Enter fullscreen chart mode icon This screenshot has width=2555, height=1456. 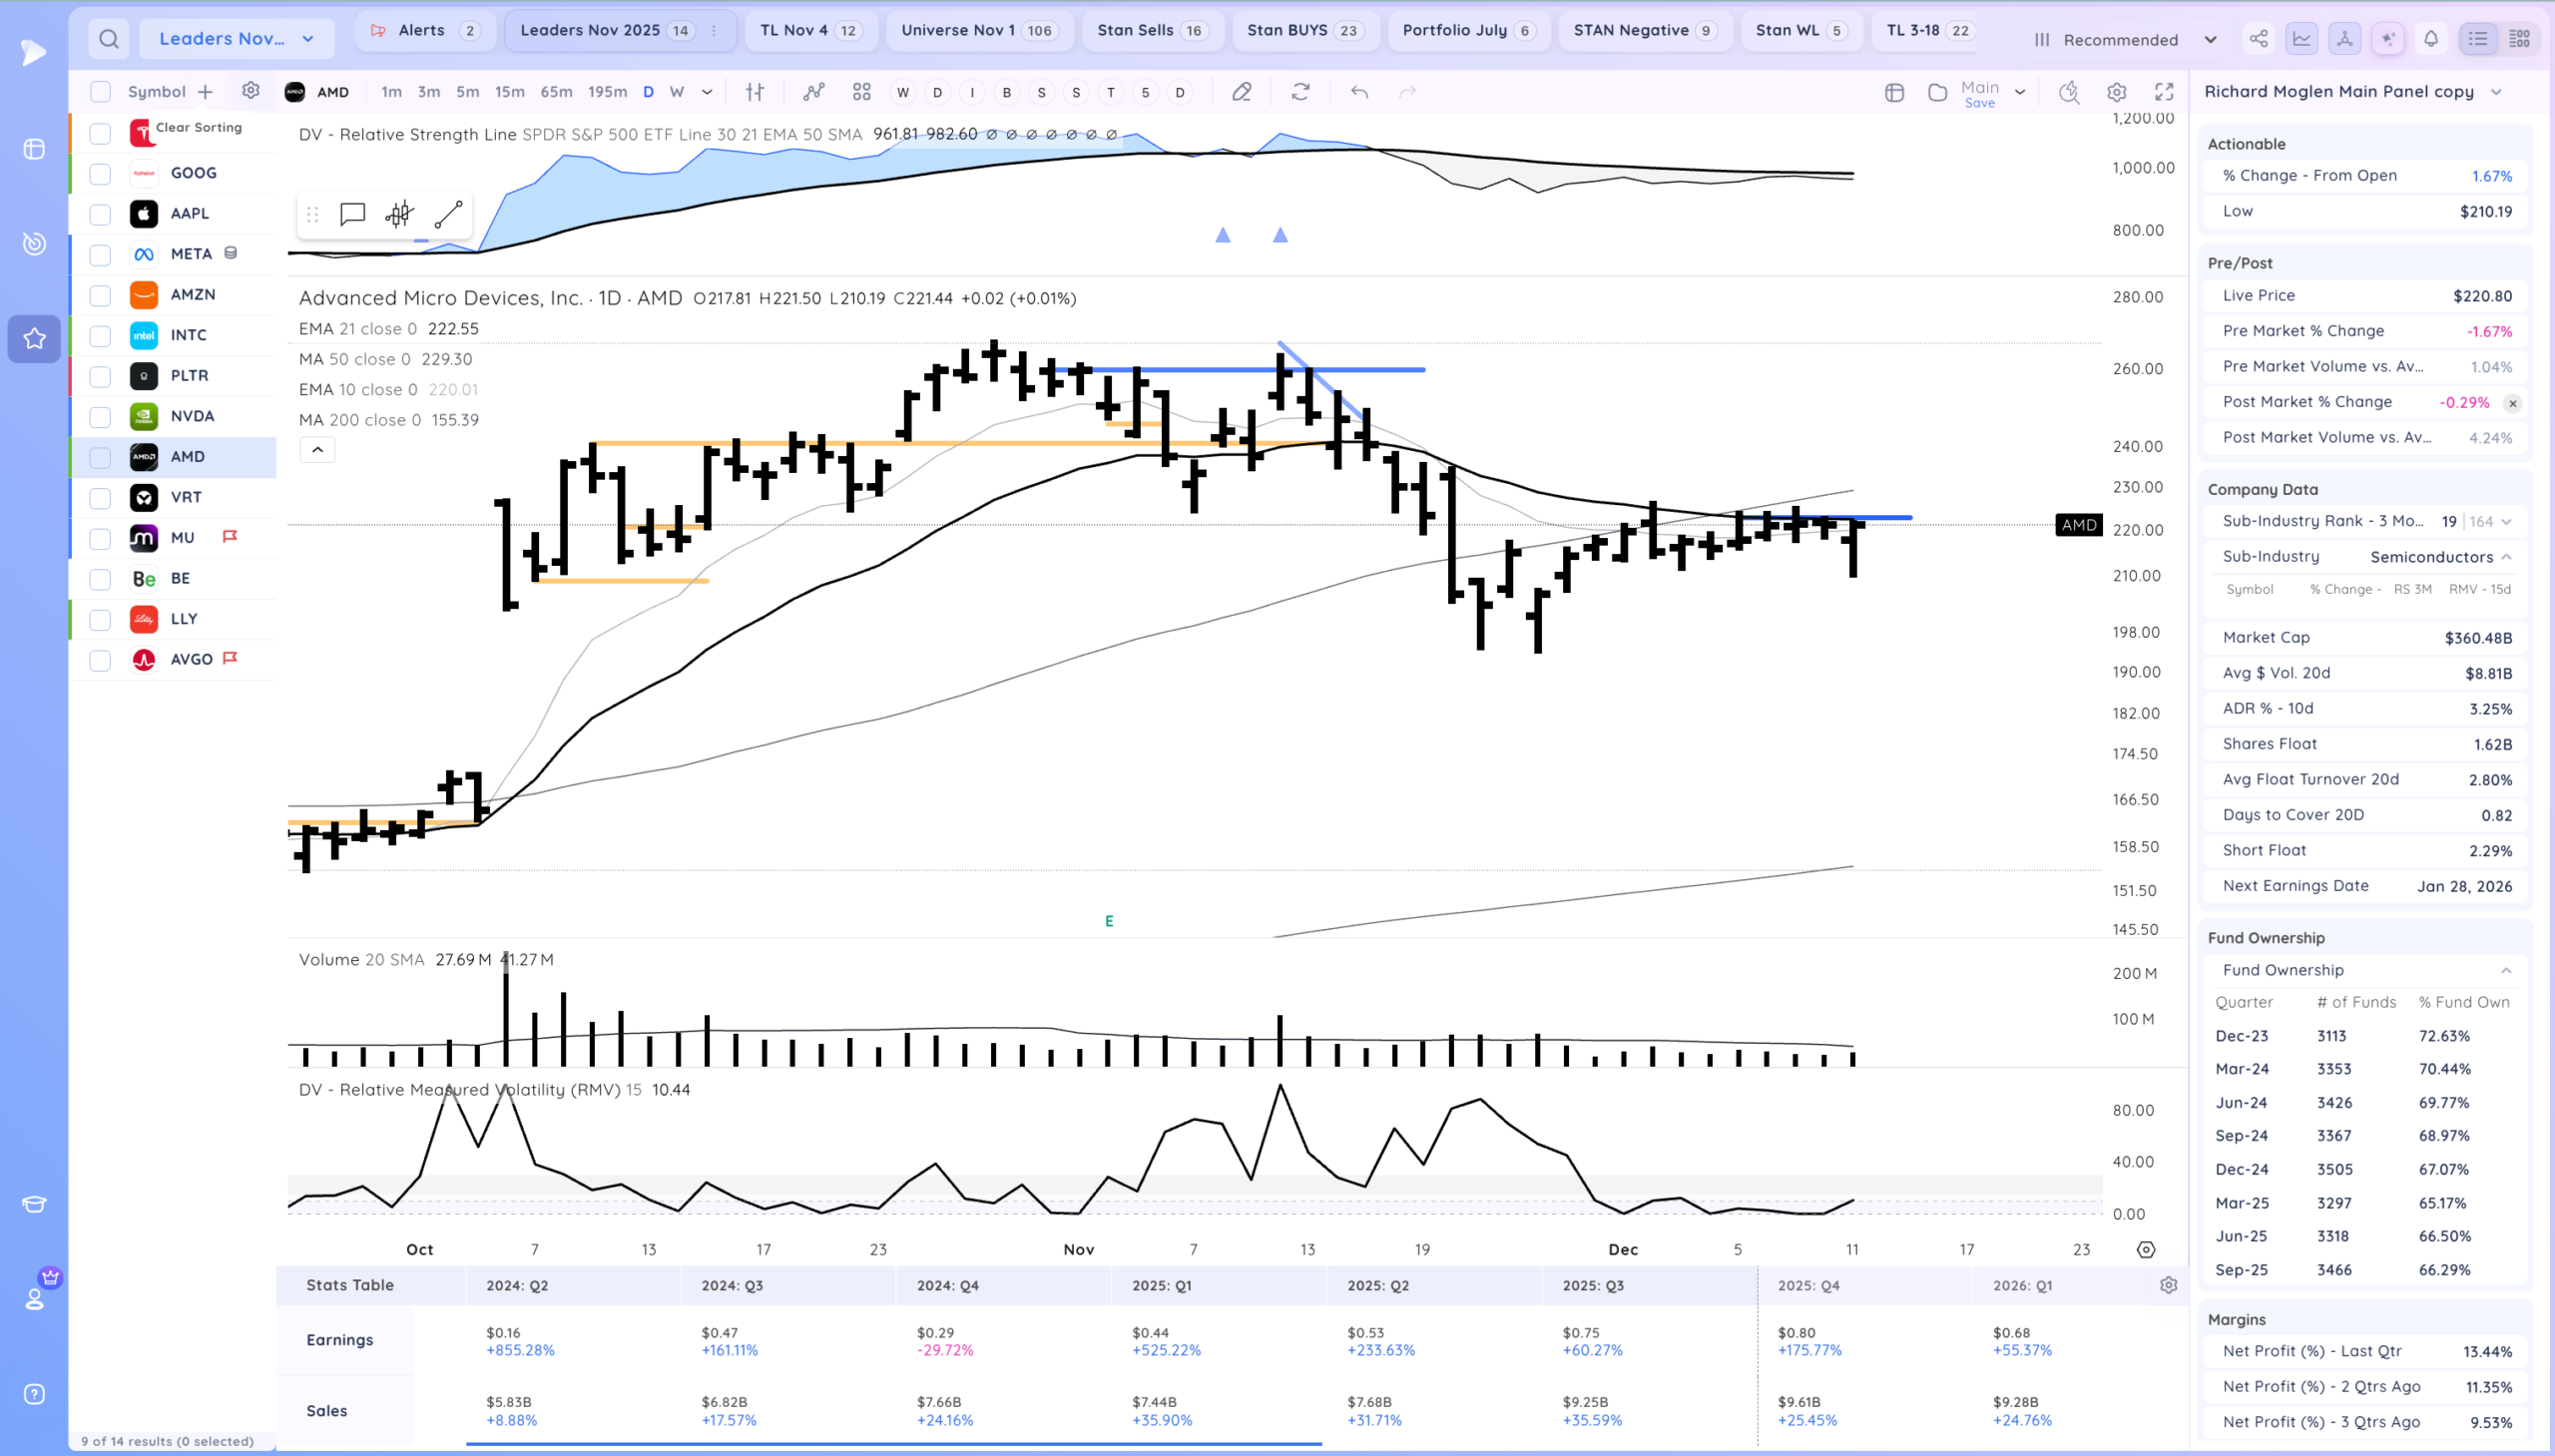pos(2164,92)
